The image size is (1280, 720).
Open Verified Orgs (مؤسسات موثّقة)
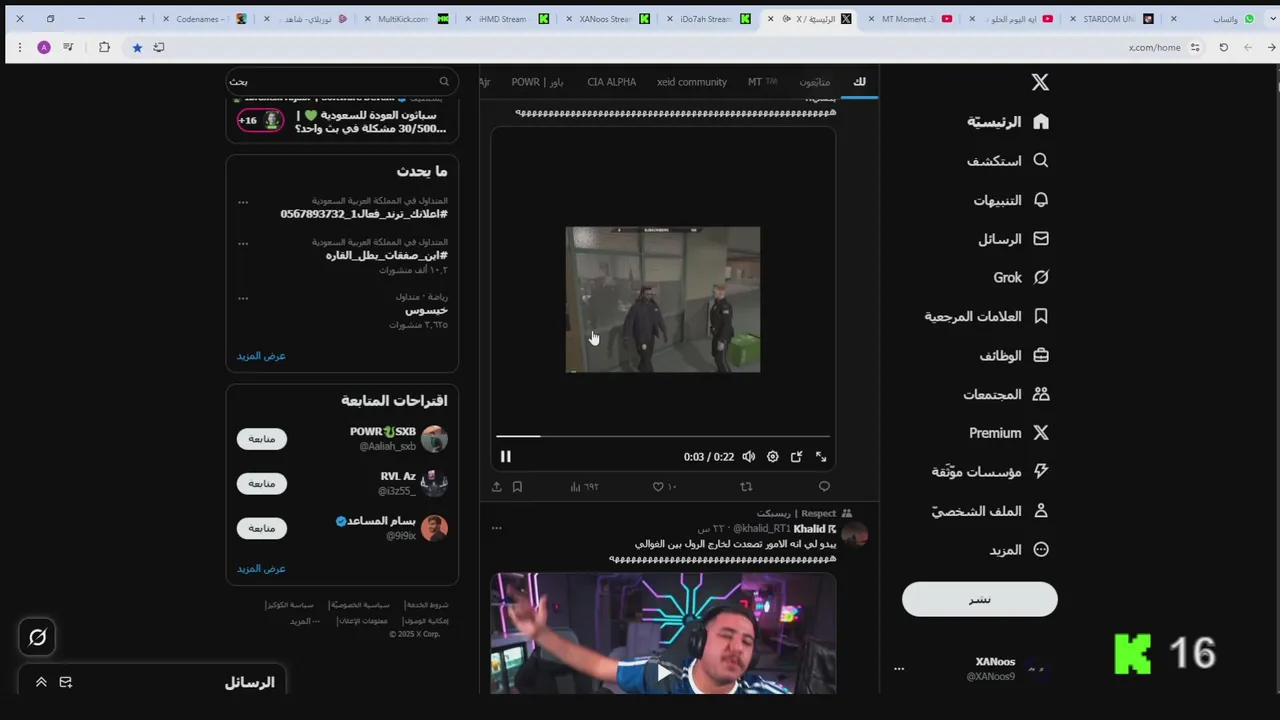pyautogui.click(x=989, y=472)
